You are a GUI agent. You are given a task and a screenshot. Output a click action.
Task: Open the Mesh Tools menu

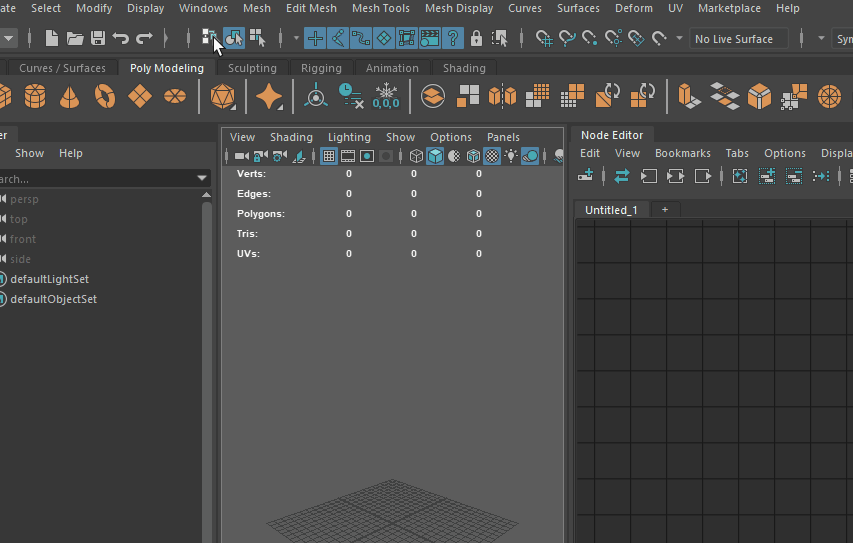click(380, 8)
